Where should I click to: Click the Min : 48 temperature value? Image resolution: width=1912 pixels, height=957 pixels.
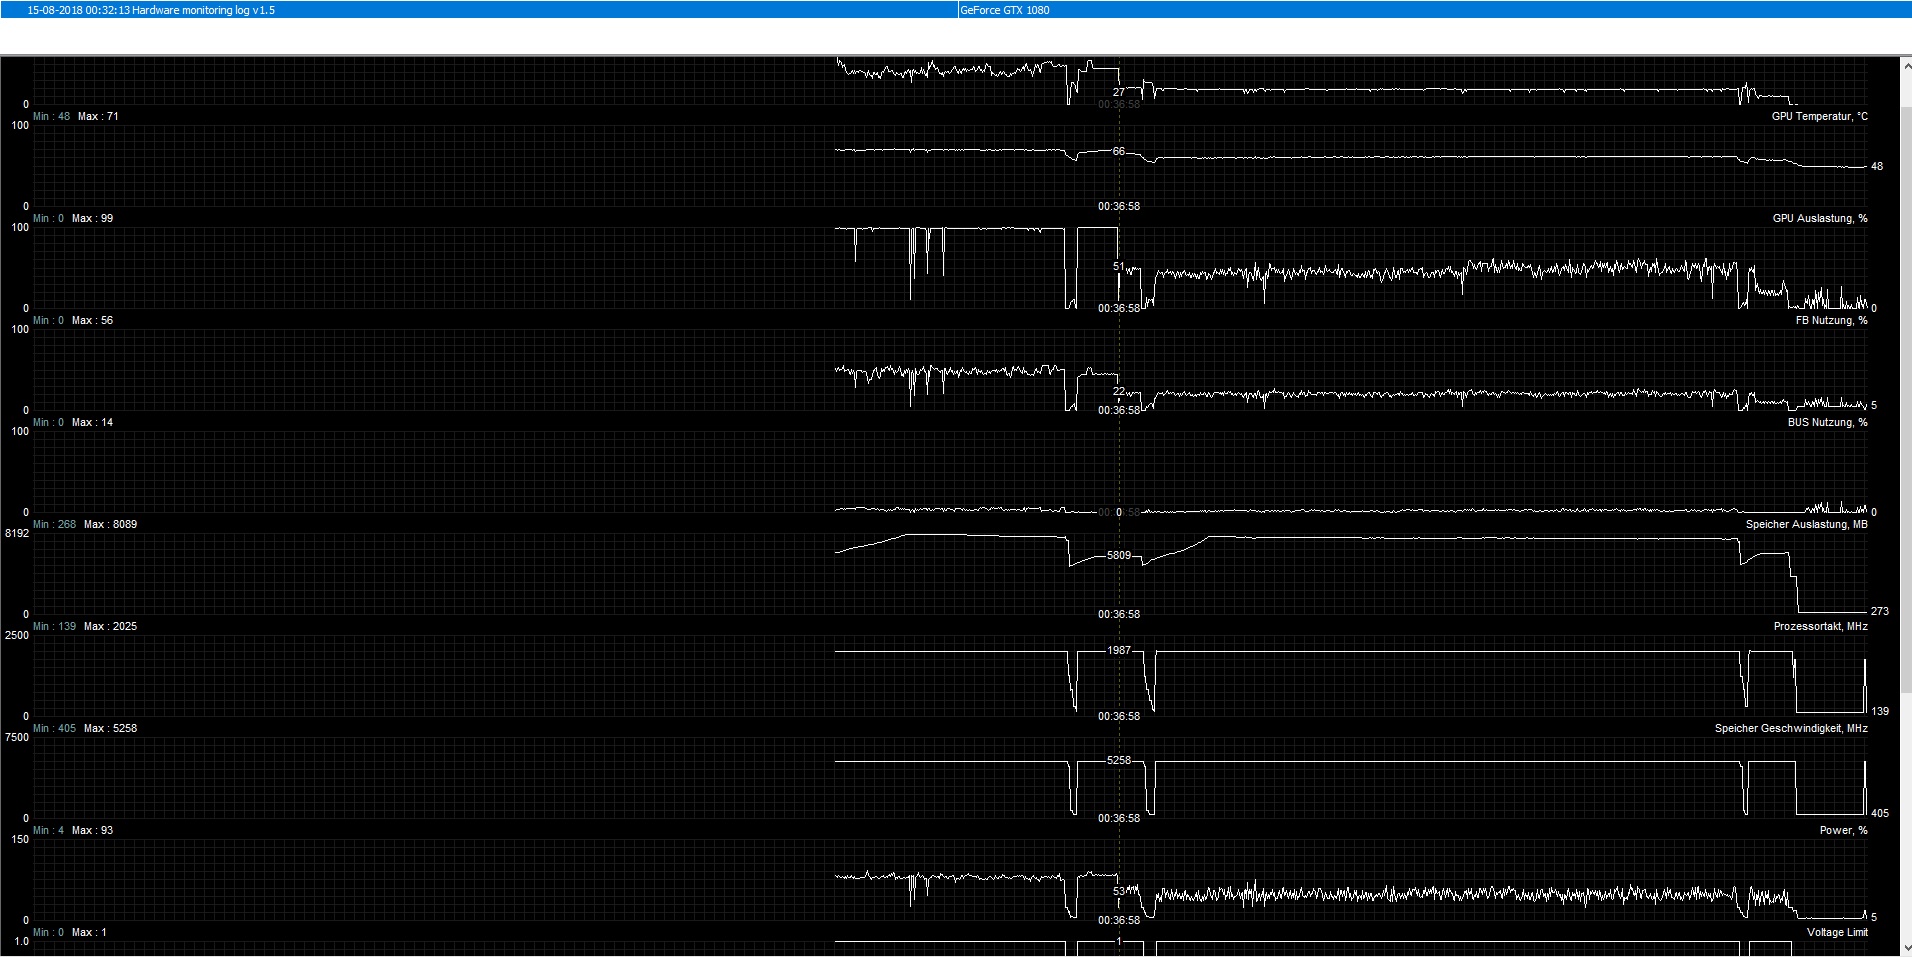point(51,116)
